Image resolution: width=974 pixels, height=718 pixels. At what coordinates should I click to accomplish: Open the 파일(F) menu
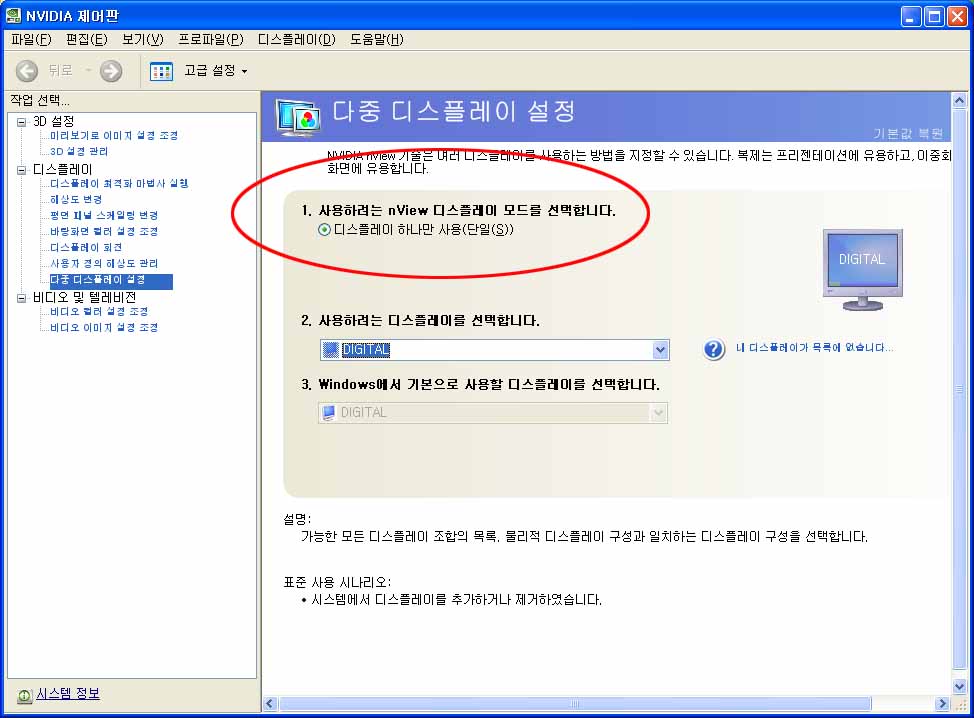tap(31, 40)
